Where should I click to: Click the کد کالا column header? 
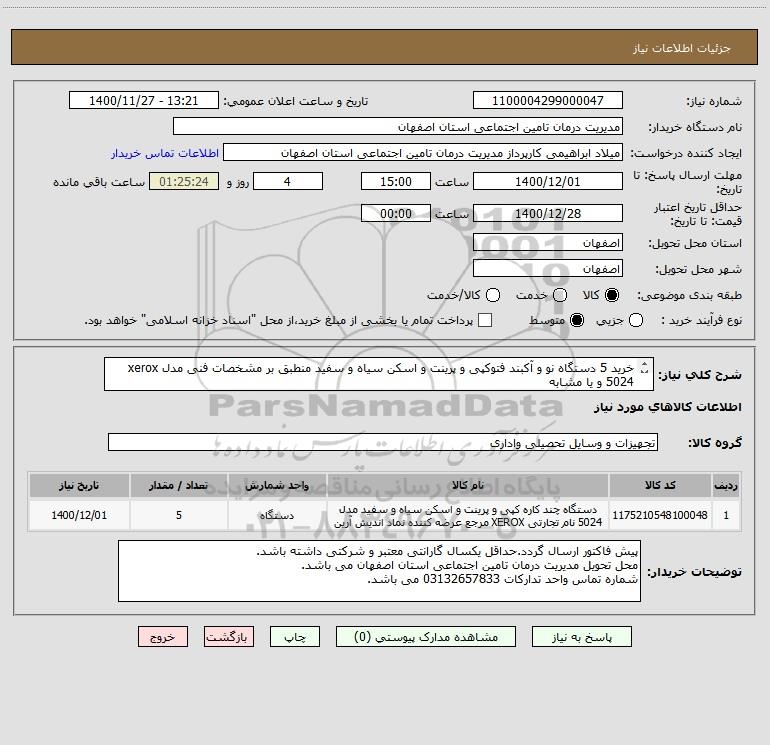pos(660,485)
